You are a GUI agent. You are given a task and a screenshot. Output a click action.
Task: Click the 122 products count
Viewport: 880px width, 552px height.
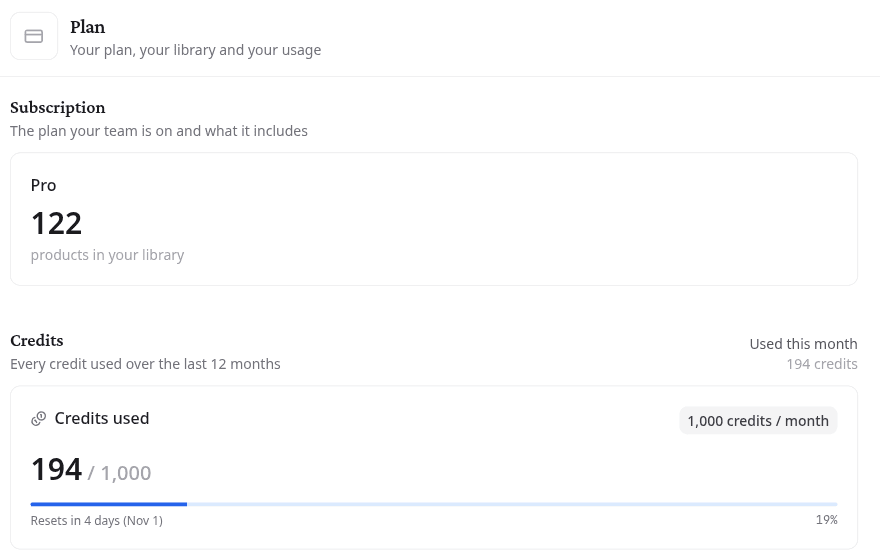tap(56, 223)
